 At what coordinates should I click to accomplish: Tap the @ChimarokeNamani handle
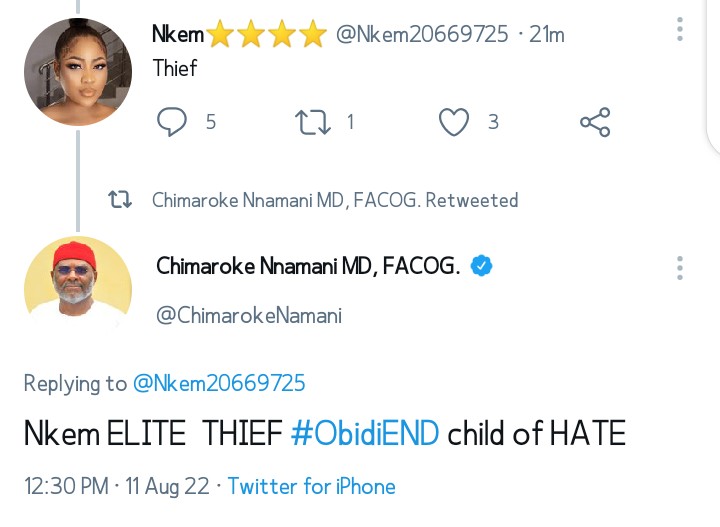pyautogui.click(x=249, y=316)
